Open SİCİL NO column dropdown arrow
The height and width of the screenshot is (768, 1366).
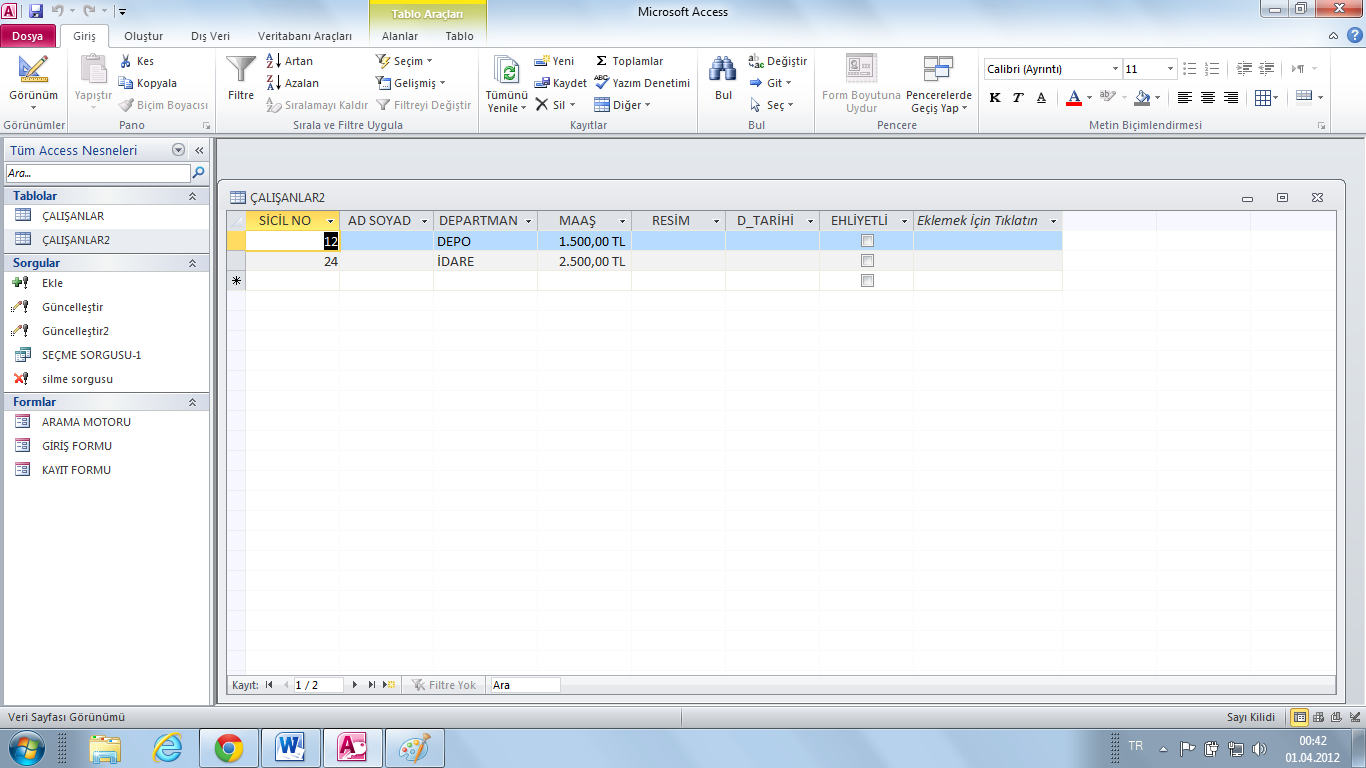coord(330,221)
